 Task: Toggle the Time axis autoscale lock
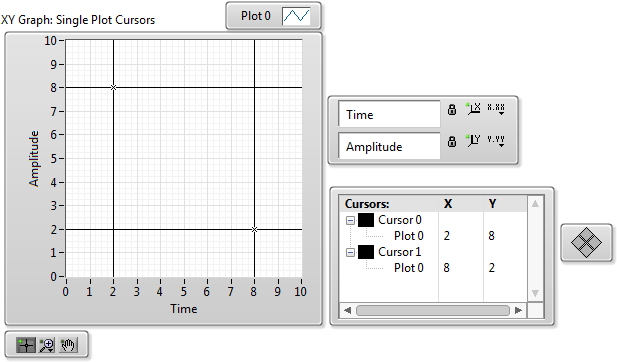(x=452, y=109)
